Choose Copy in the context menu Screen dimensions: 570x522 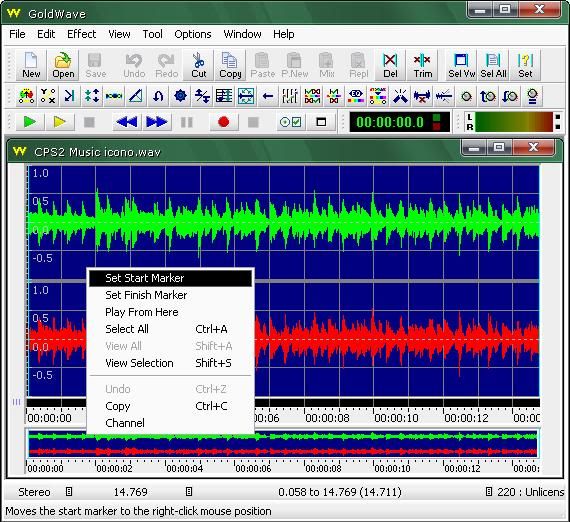[x=170, y=406]
